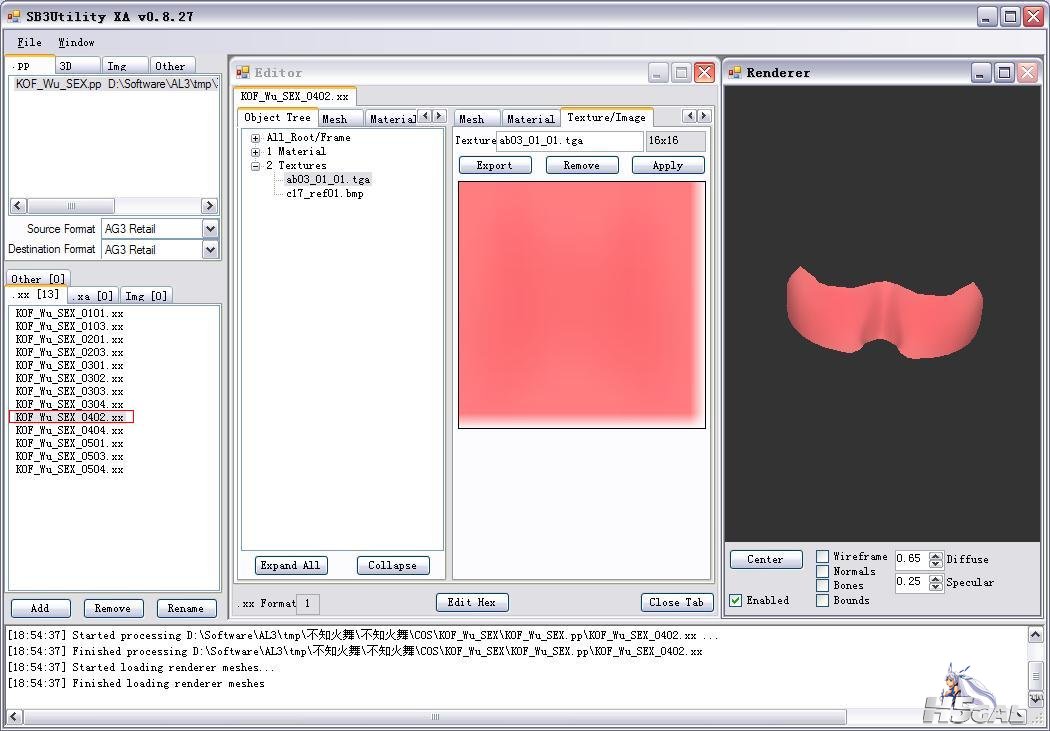
Task: Click right tab-scroll arrow in Texture/Image panel
Action: click(704, 116)
